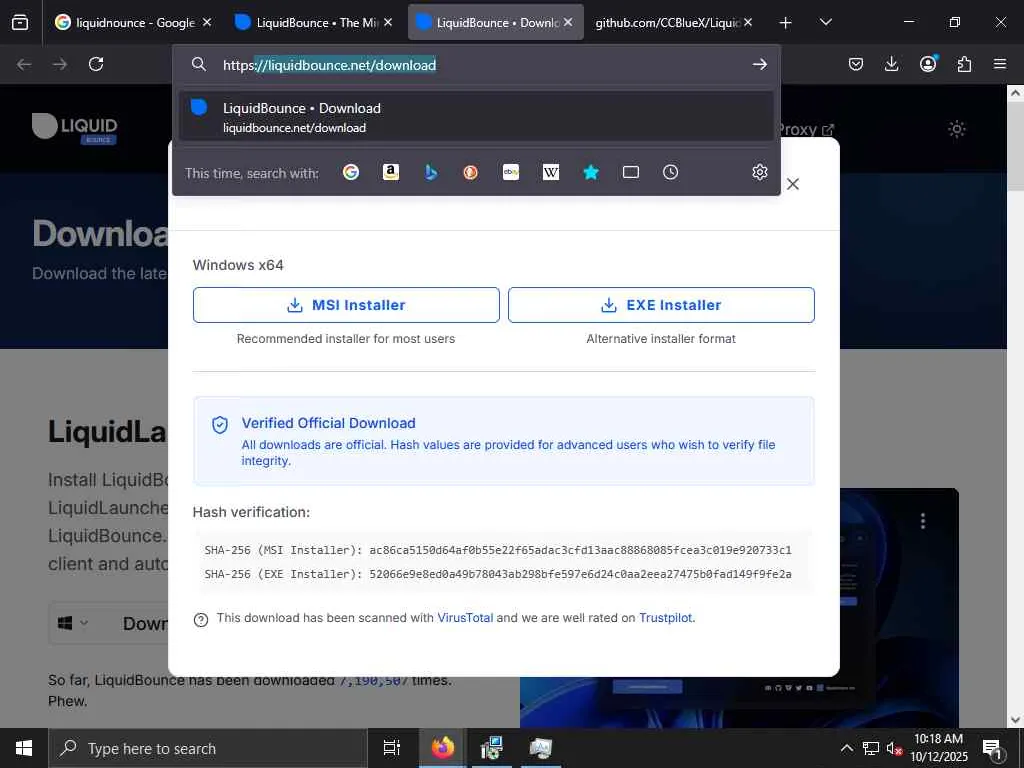
Task: Open the Windows Start menu
Action: tap(24, 748)
